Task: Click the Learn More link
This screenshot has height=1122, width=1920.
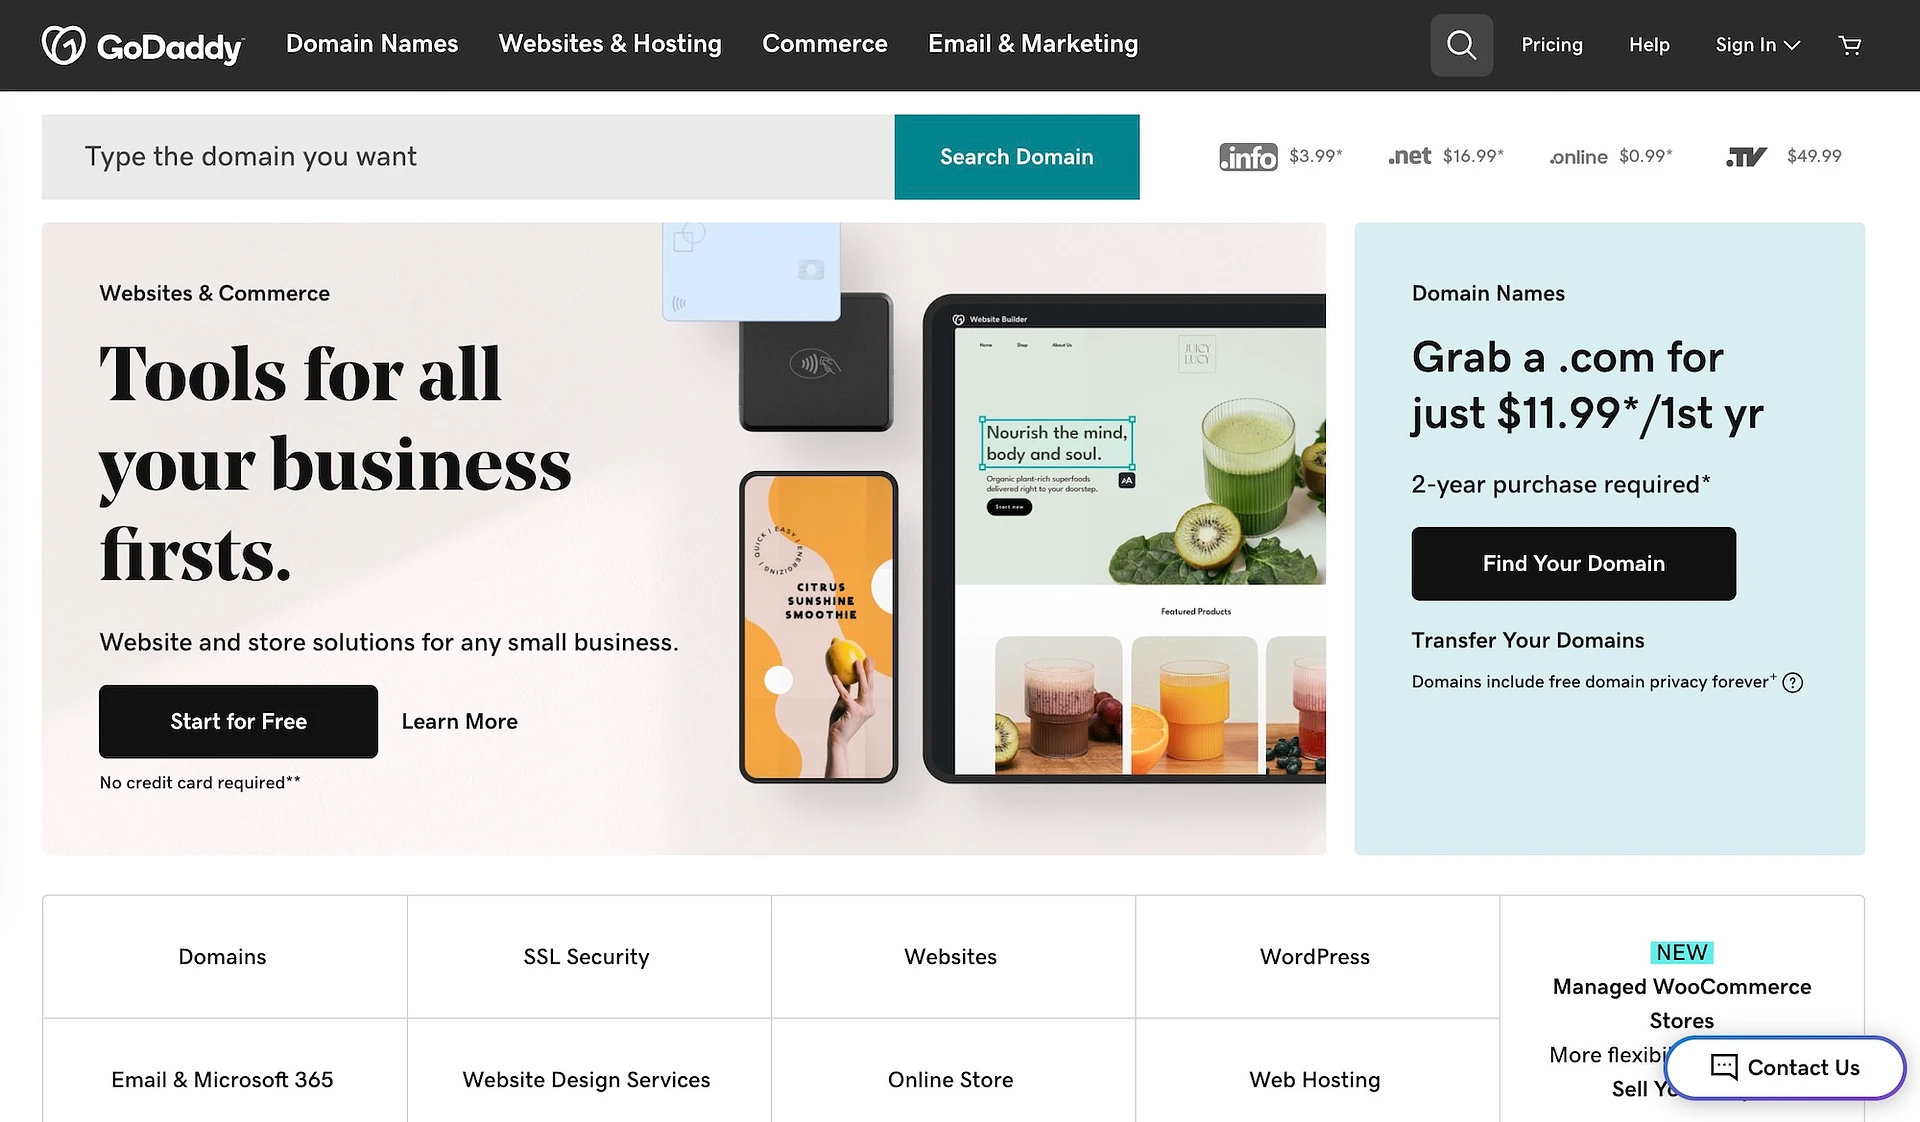Action: click(459, 721)
